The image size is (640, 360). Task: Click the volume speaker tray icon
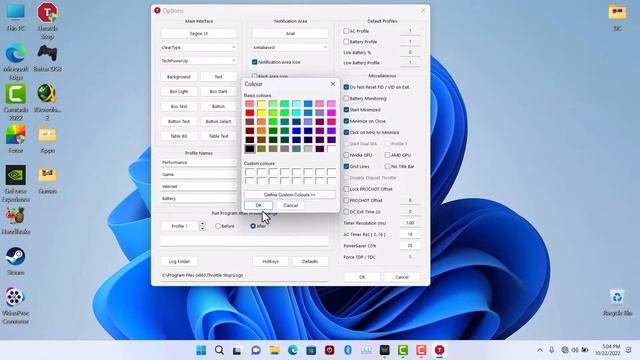[575, 350]
